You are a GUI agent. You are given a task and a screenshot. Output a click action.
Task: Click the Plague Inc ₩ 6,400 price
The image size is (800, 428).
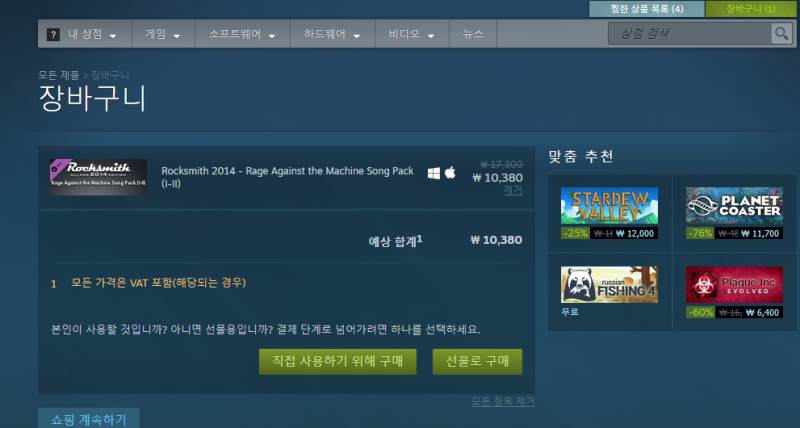pos(762,312)
